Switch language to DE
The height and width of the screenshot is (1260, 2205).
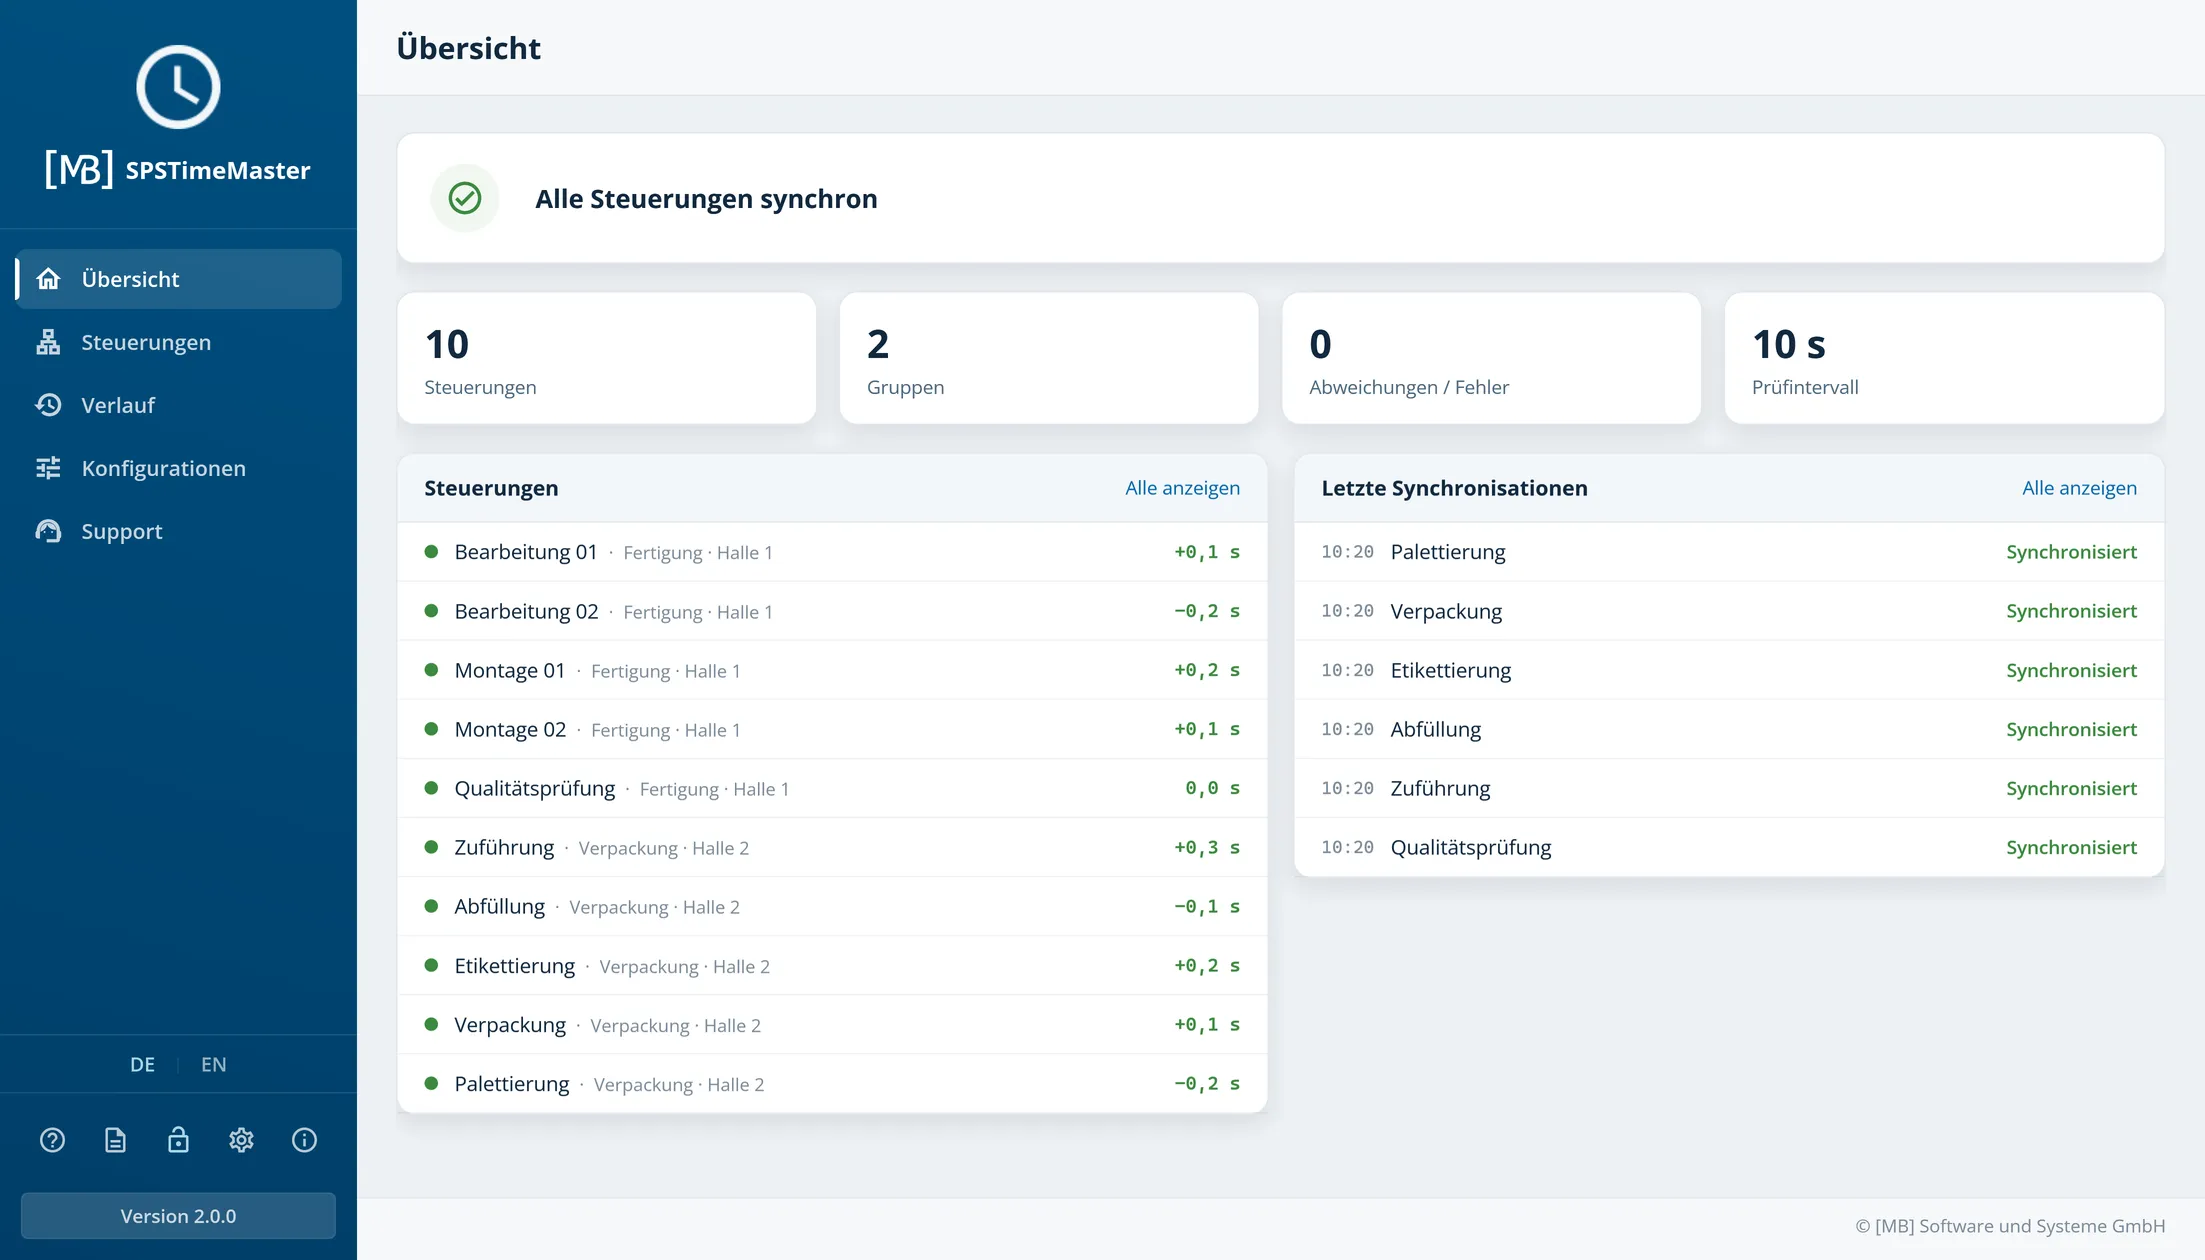[x=142, y=1065]
